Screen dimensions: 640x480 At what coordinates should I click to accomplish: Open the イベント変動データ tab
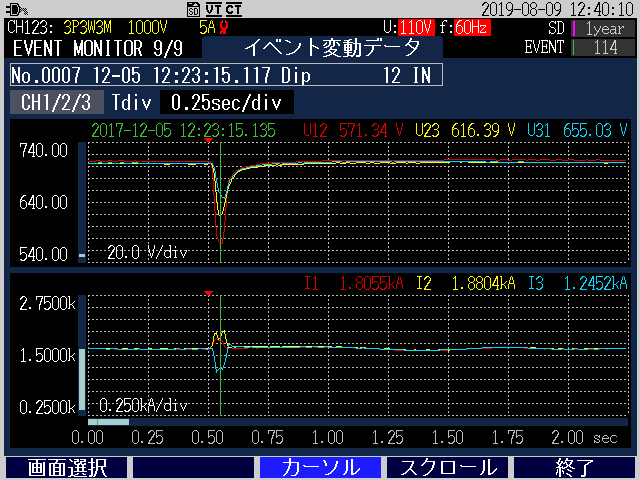tap(322, 47)
